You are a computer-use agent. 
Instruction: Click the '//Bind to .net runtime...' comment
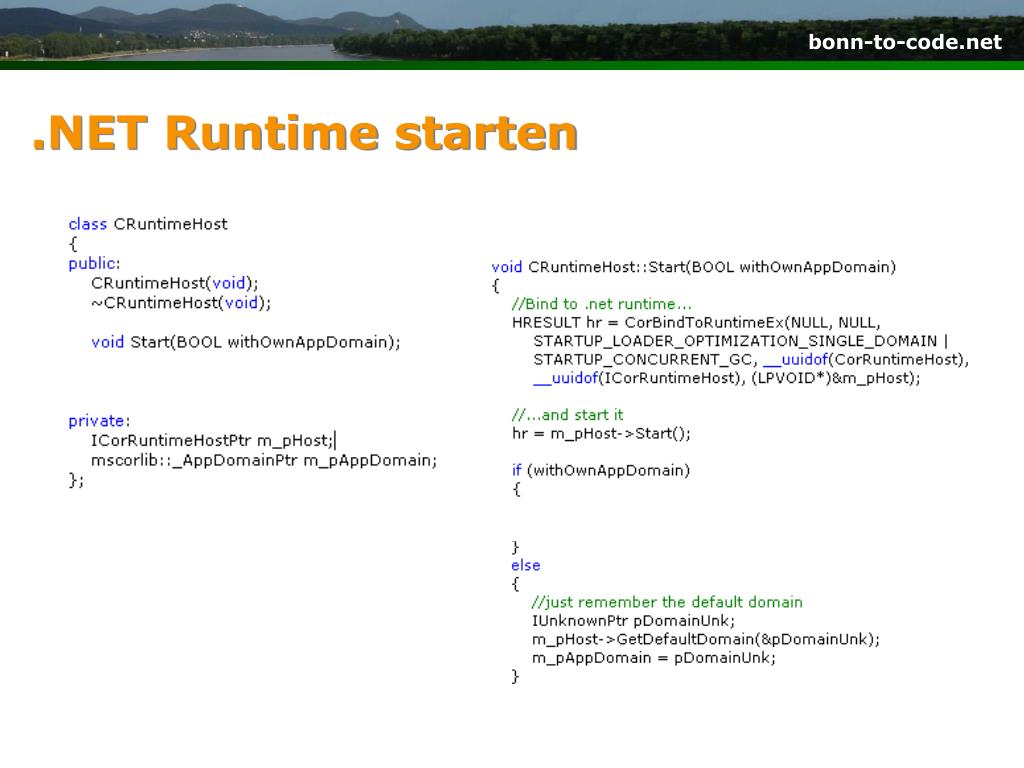[601, 304]
